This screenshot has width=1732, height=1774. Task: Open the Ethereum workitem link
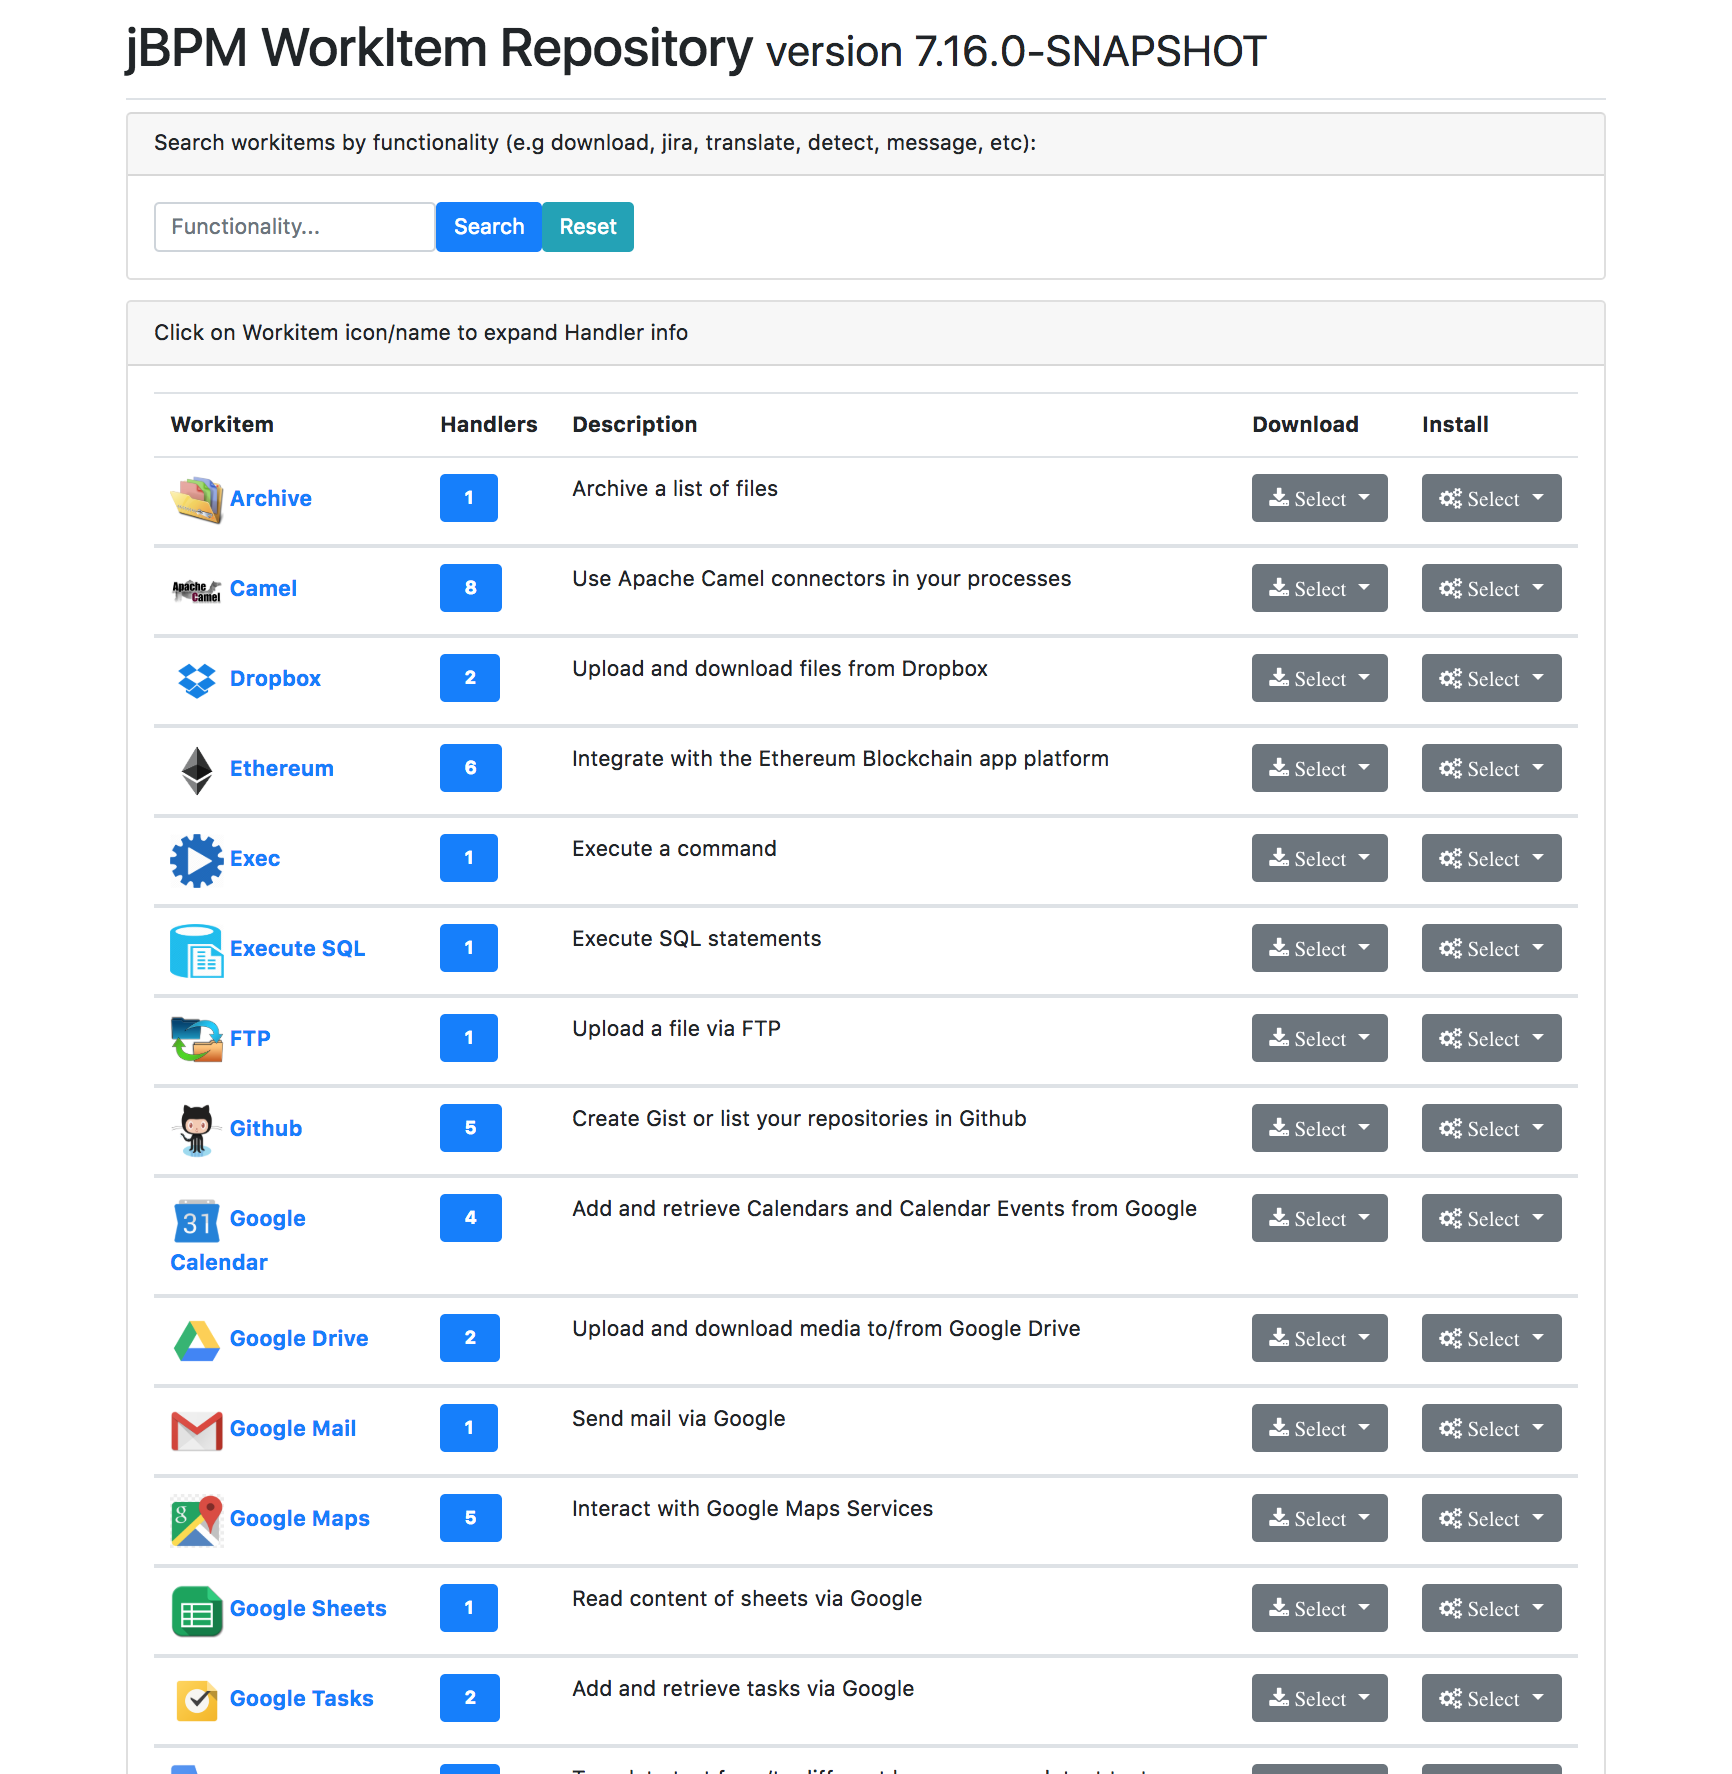click(282, 768)
